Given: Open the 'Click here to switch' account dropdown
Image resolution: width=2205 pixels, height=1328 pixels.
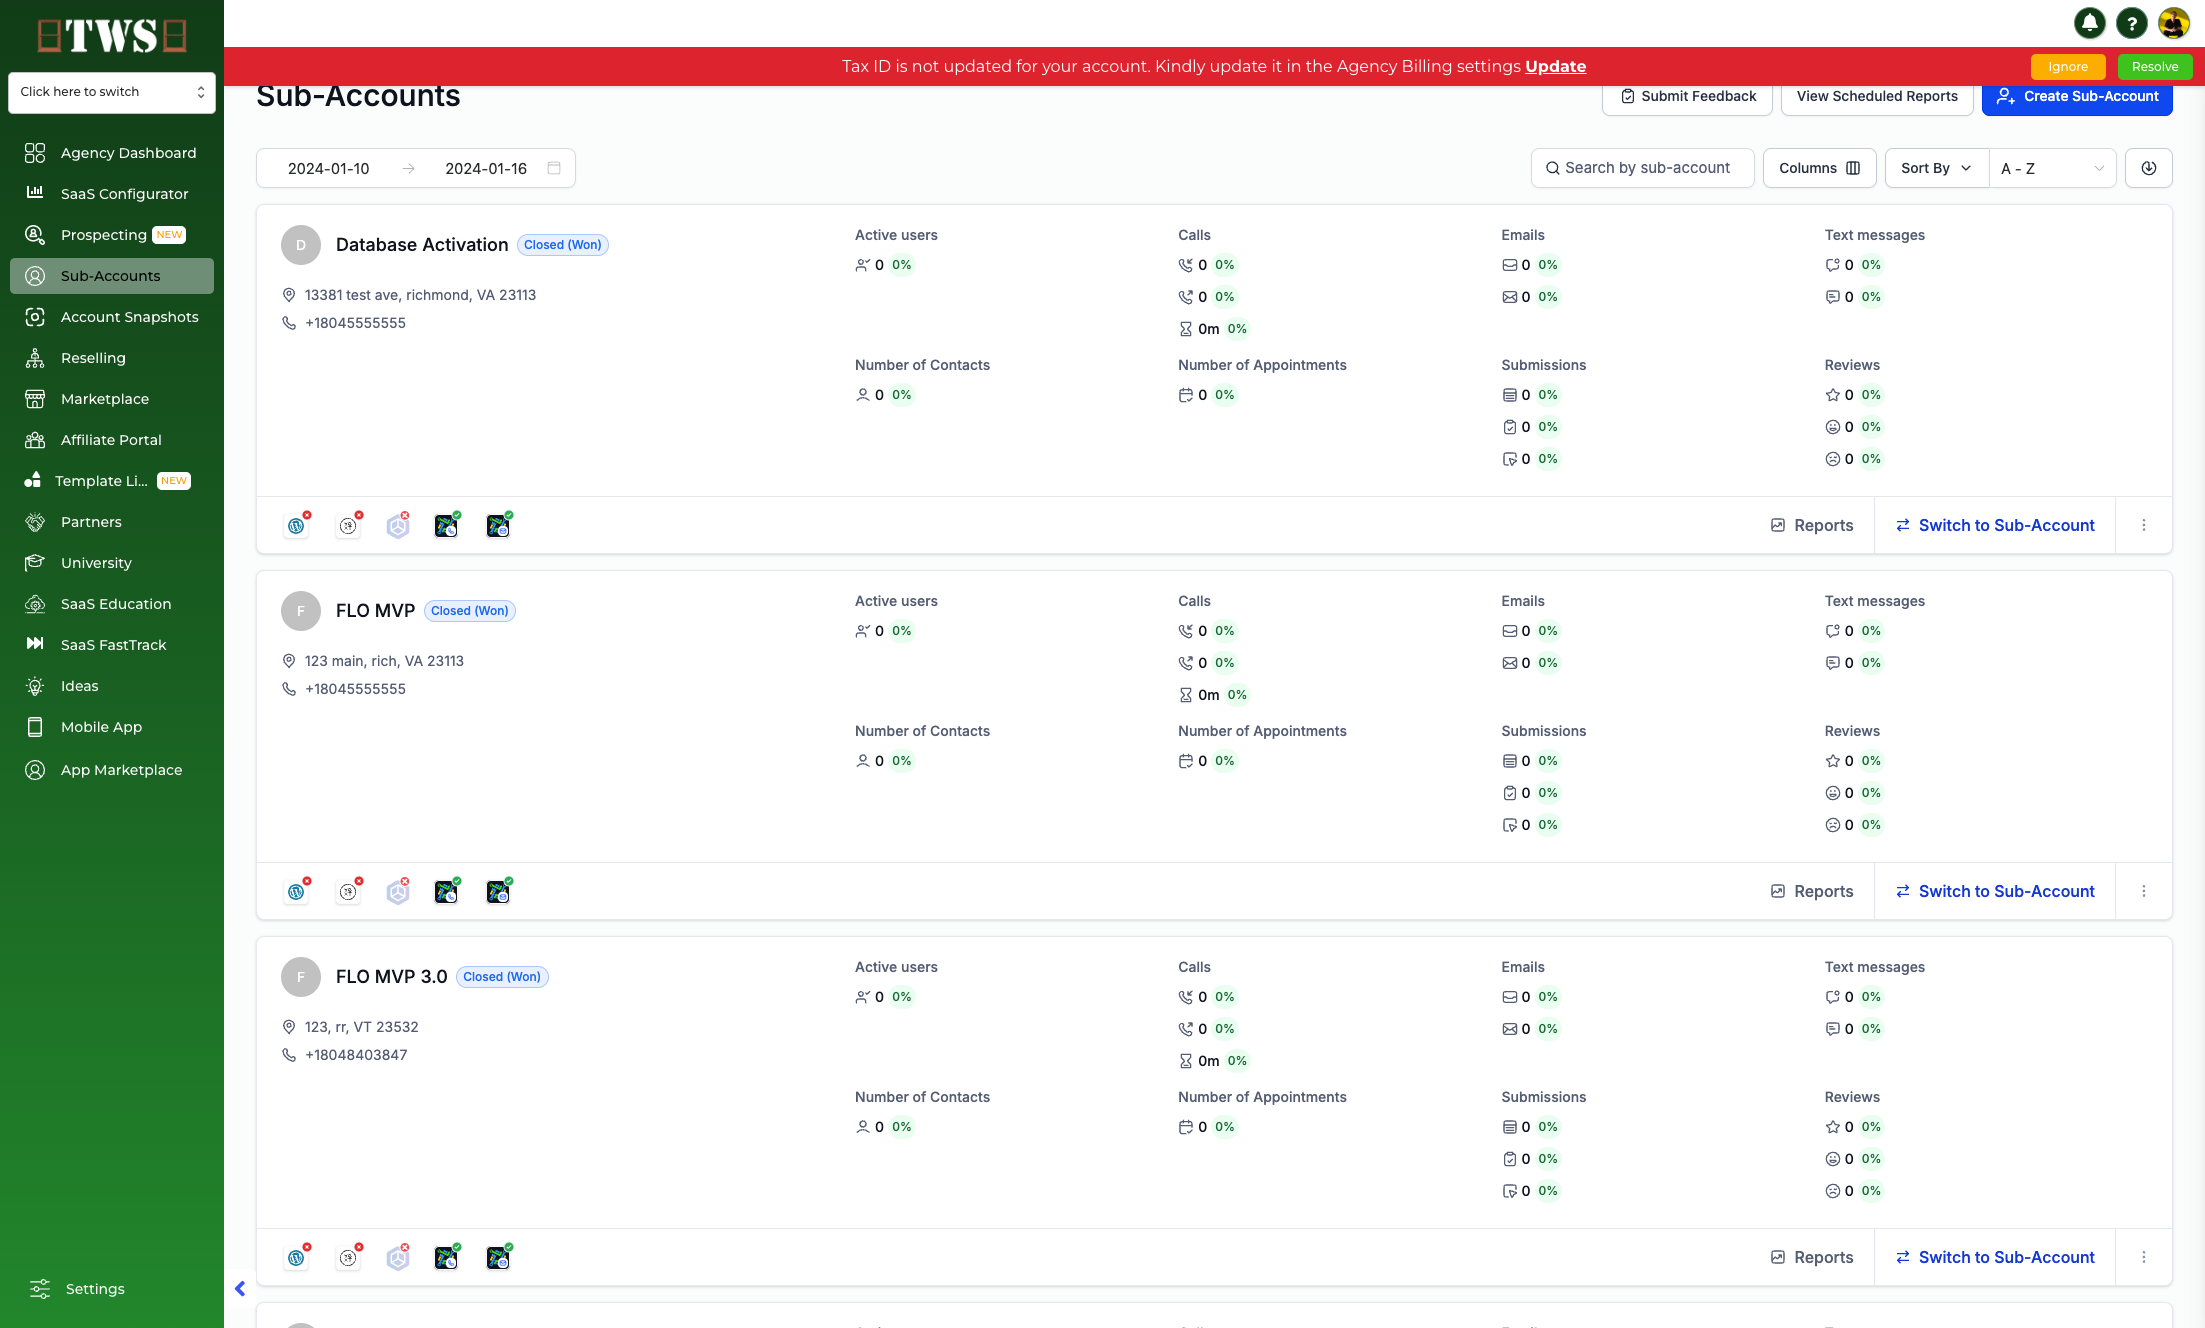Looking at the screenshot, I should click(112, 92).
